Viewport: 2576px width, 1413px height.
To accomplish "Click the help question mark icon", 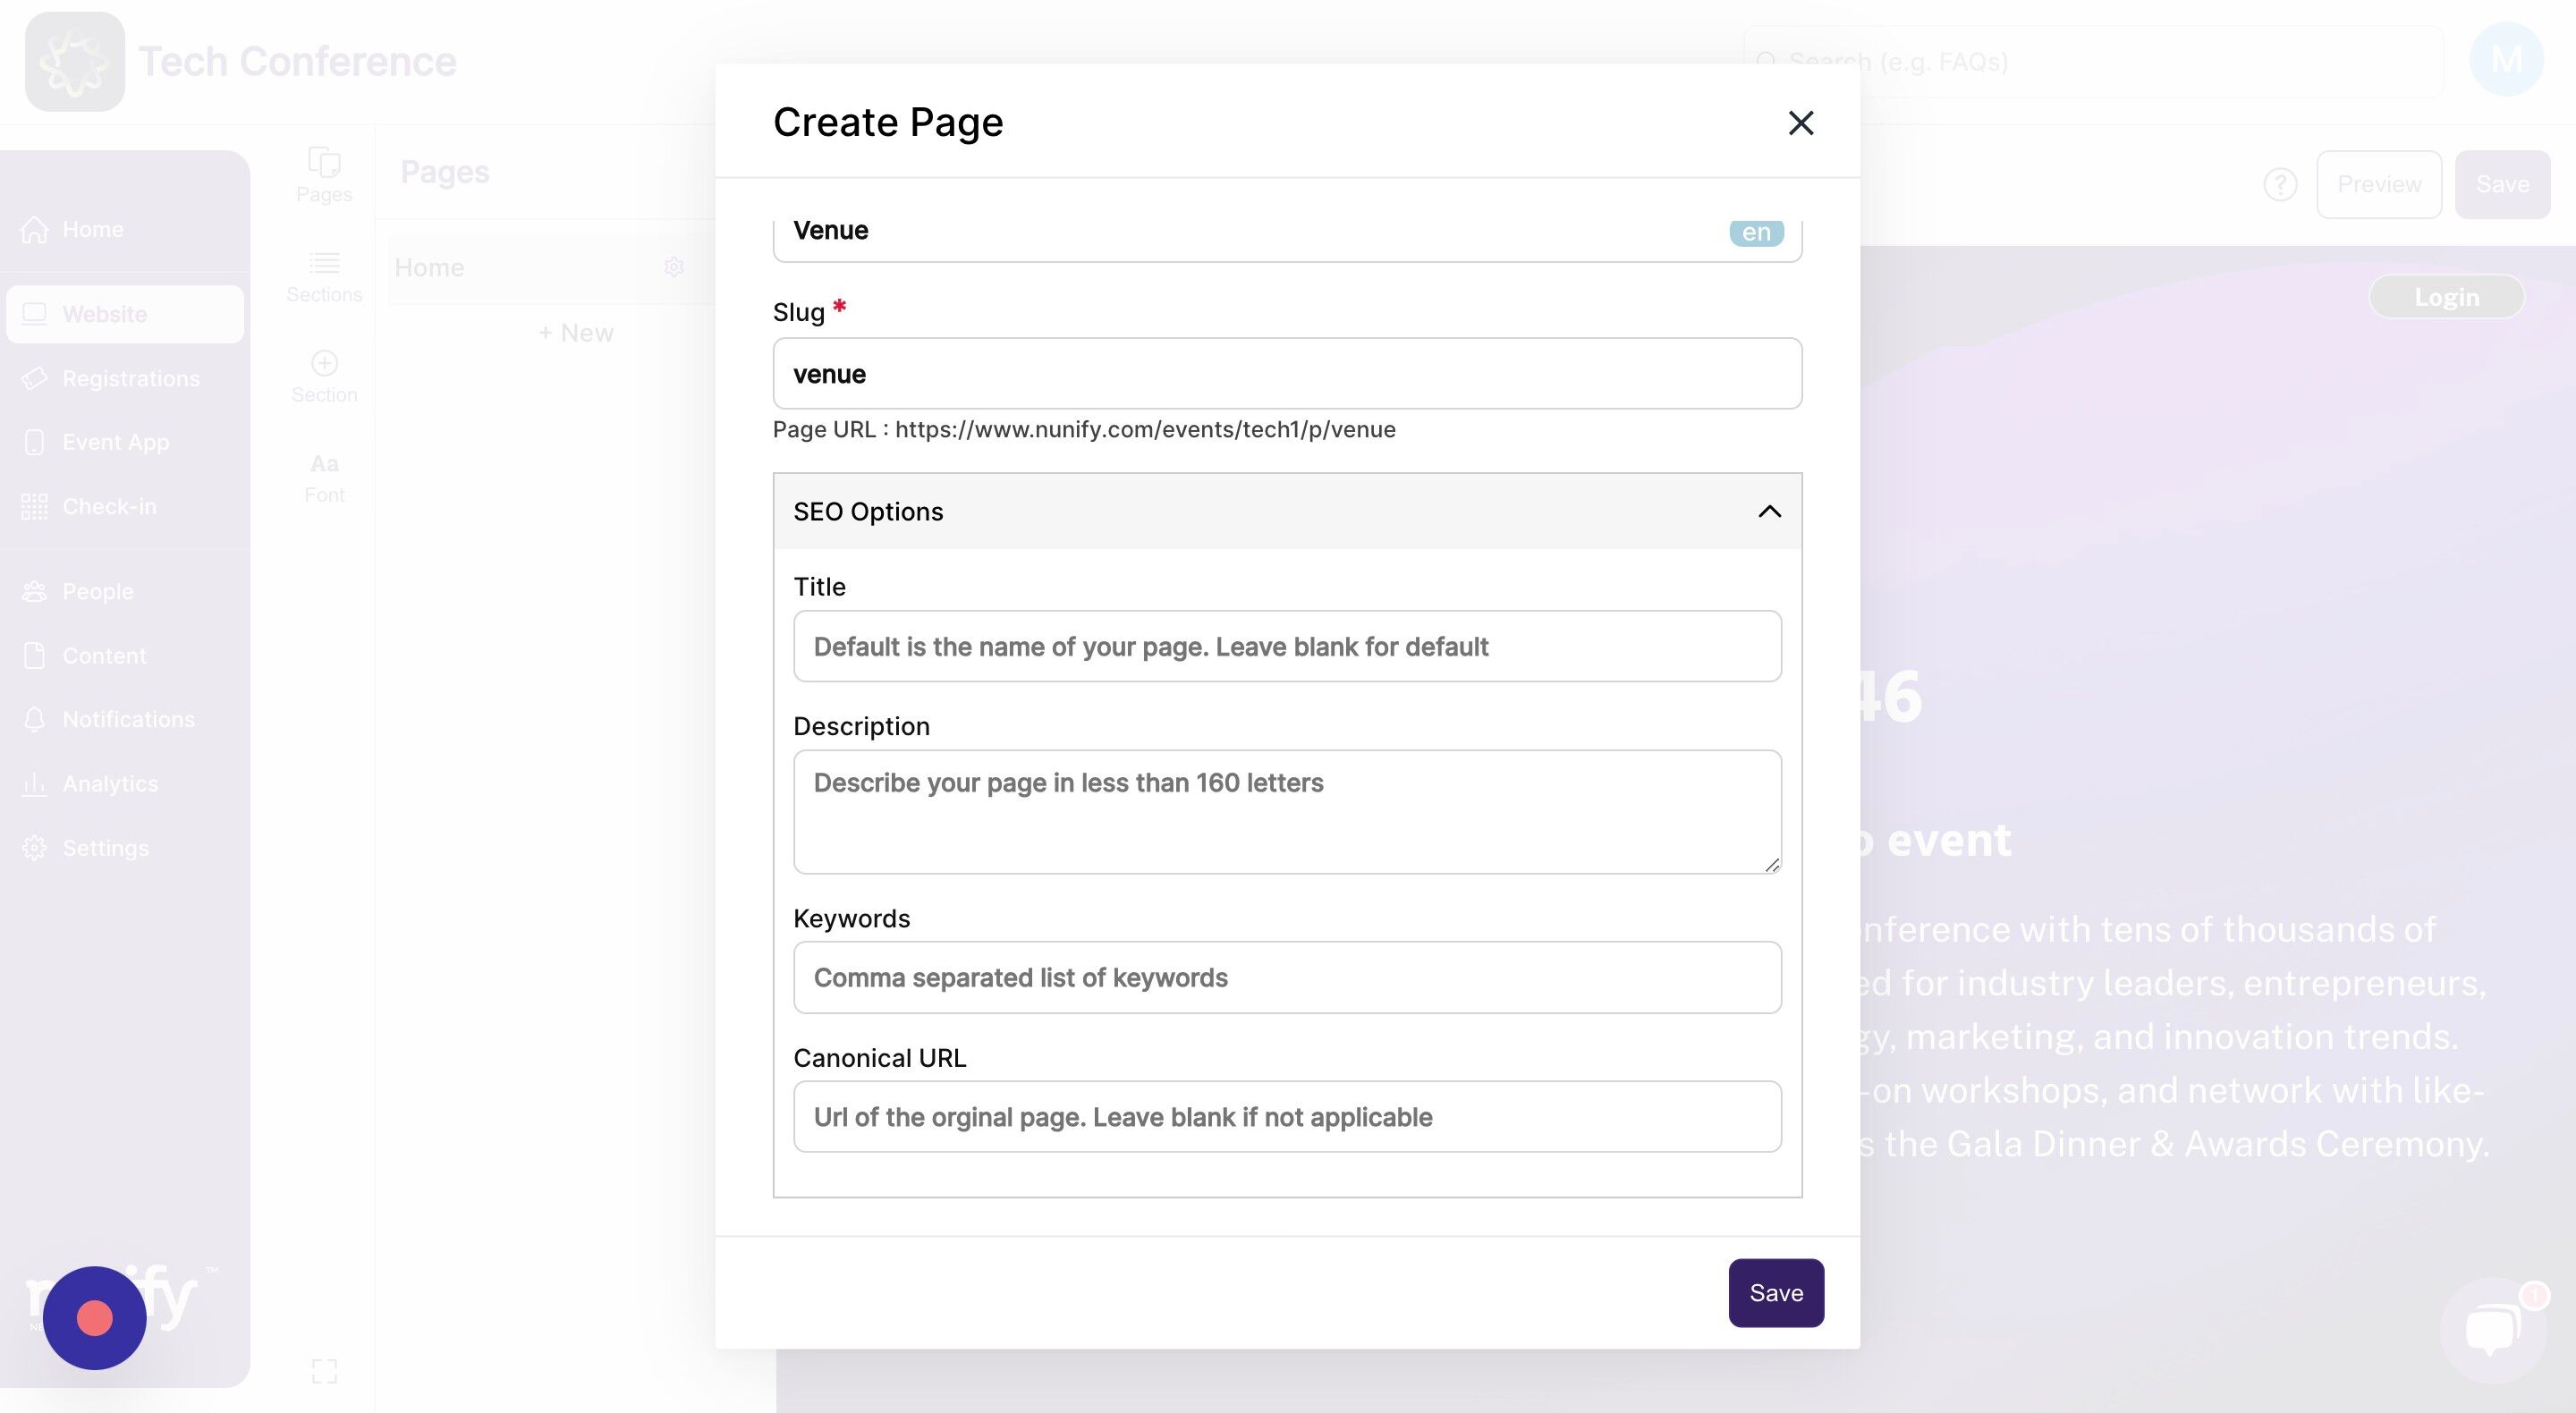I will pyautogui.click(x=2279, y=185).
